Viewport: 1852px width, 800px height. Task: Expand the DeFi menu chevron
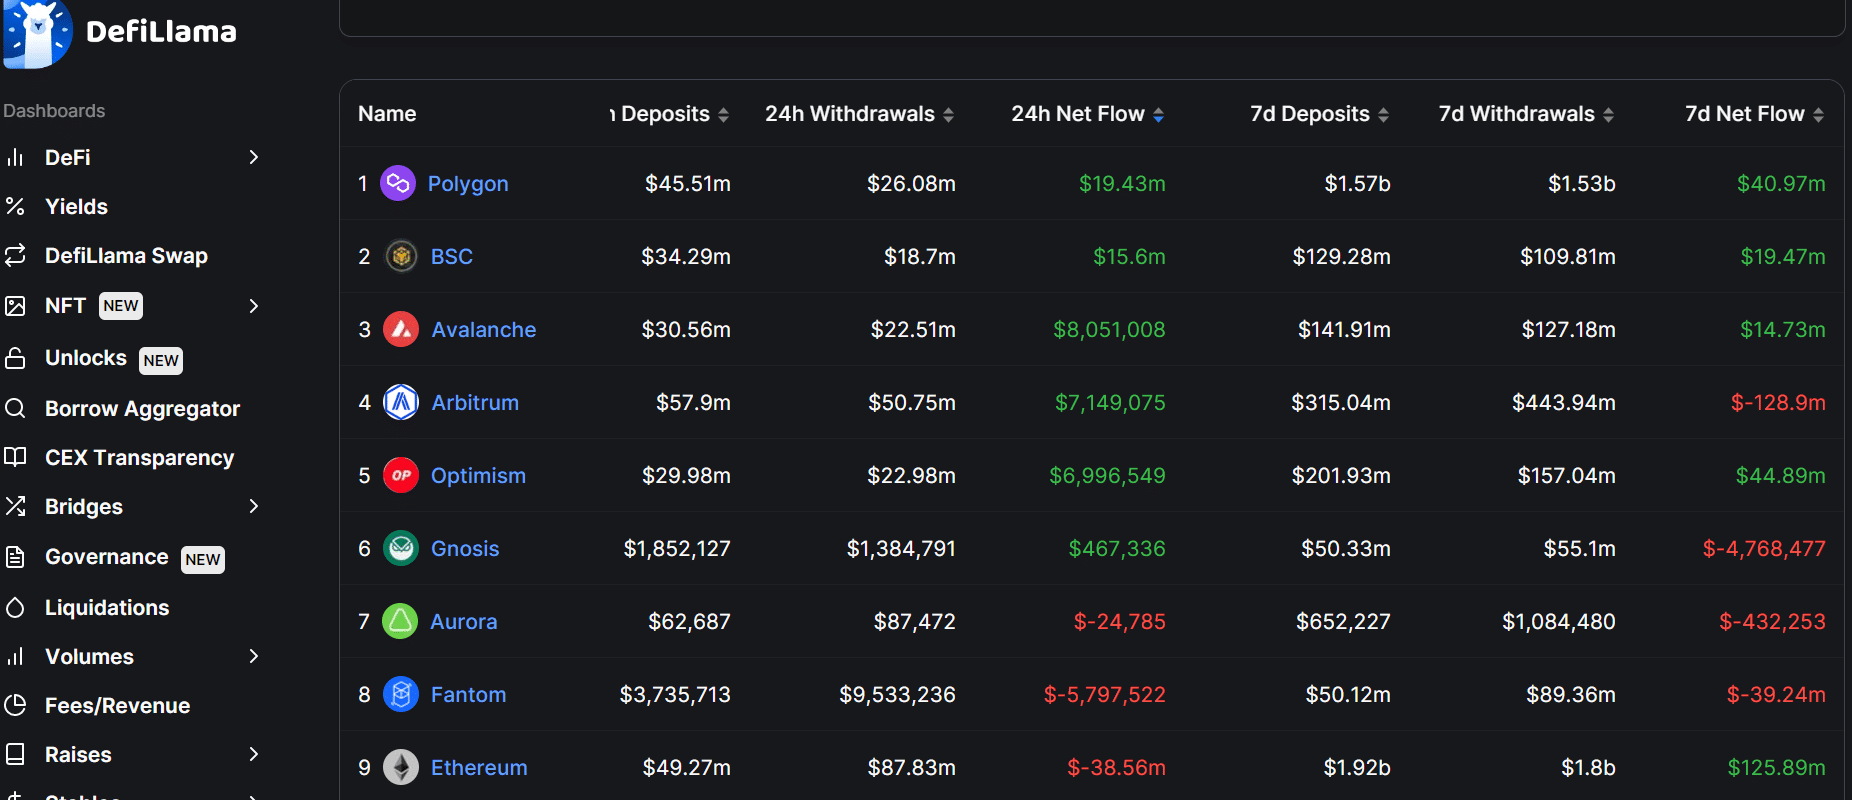[x=254, y=157]
